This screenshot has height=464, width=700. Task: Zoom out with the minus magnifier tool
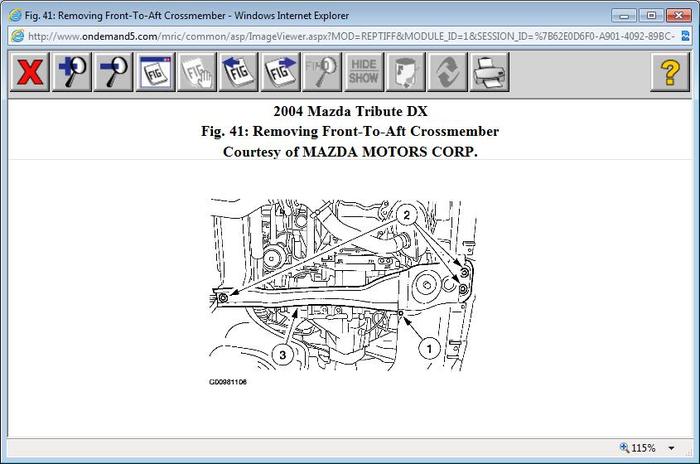coord(113,72)
